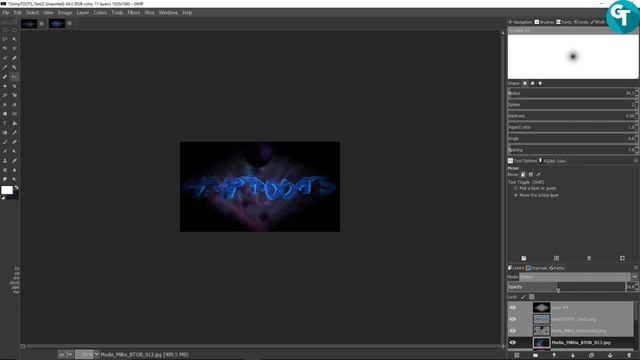Set Move mode to layer icon
This screenshot has width=640, height=360.
(x=523, y=175)
